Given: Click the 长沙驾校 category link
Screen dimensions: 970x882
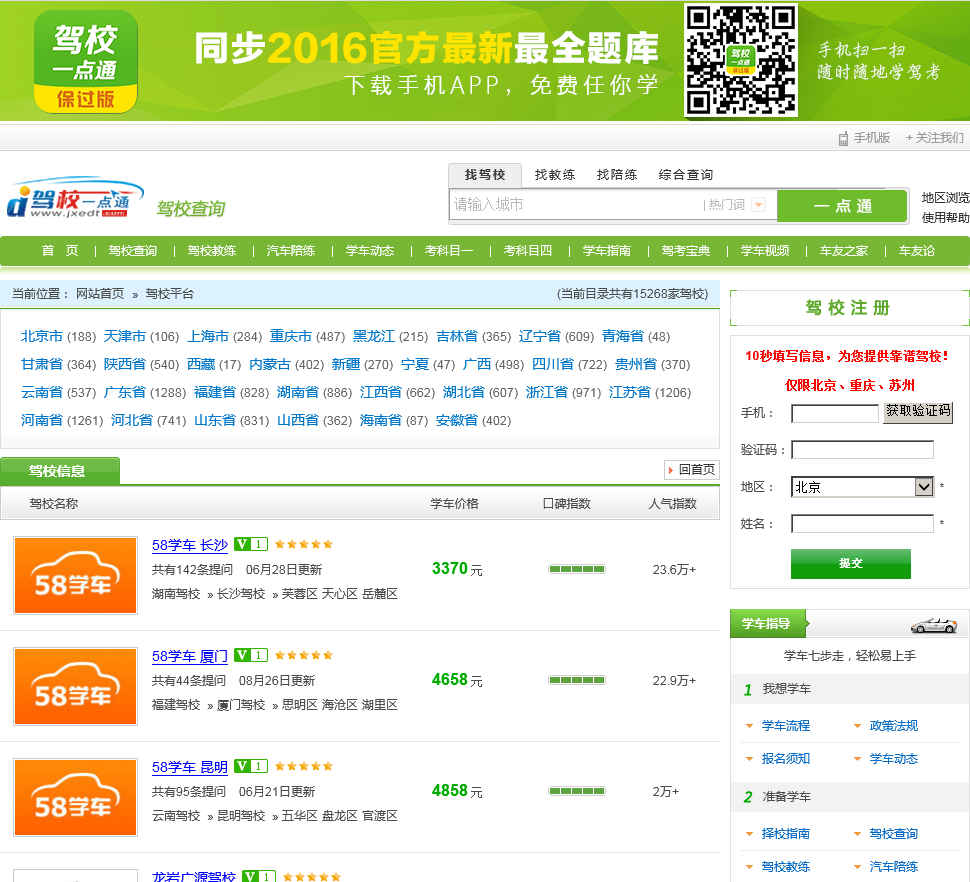Looking at the screenshot, I should click(241, 594).
